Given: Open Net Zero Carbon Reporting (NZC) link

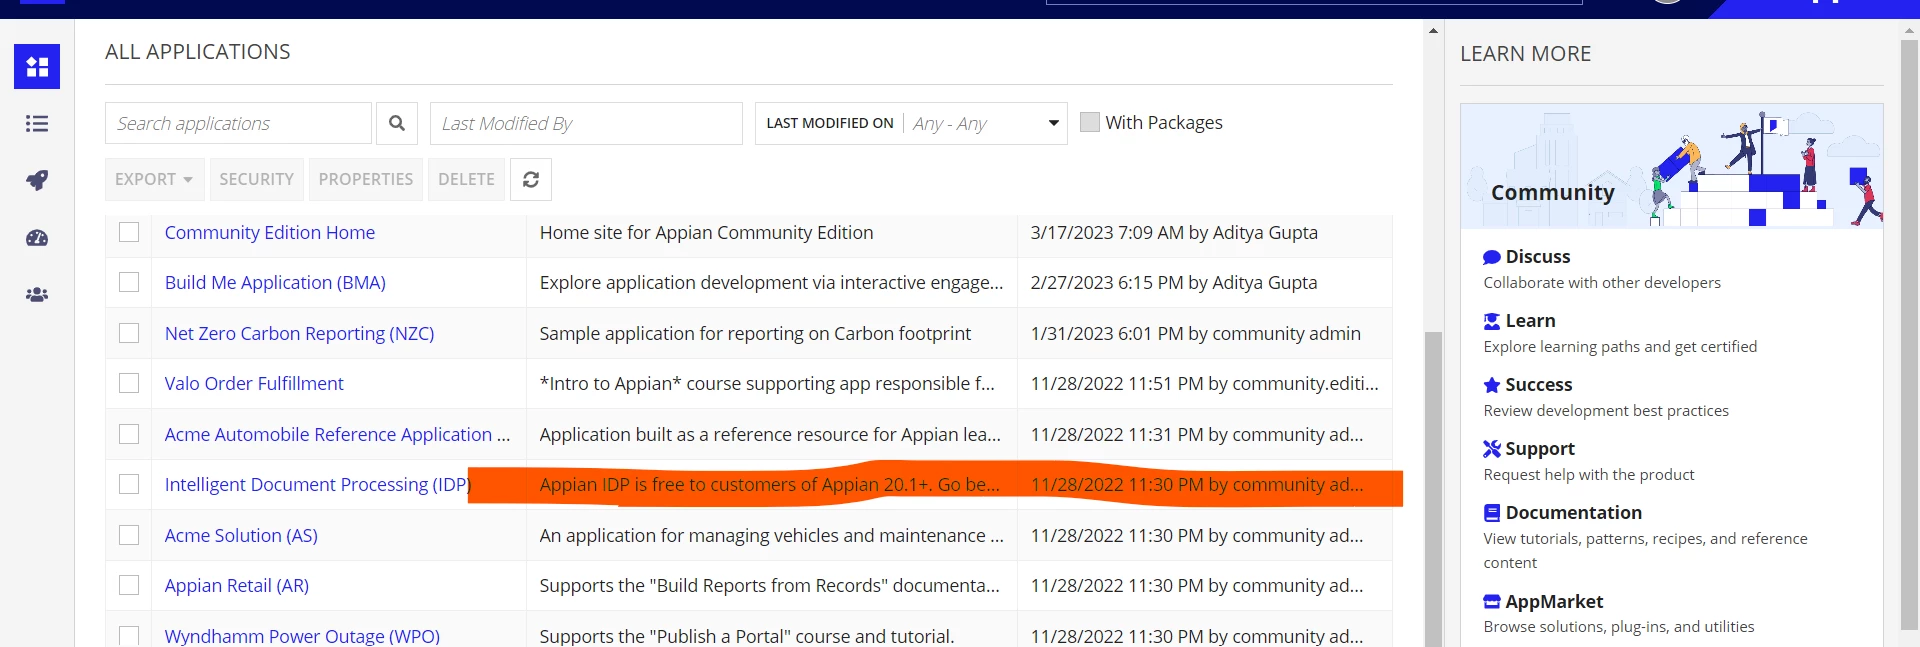Looking at the screenshot, I should [299, 333].
